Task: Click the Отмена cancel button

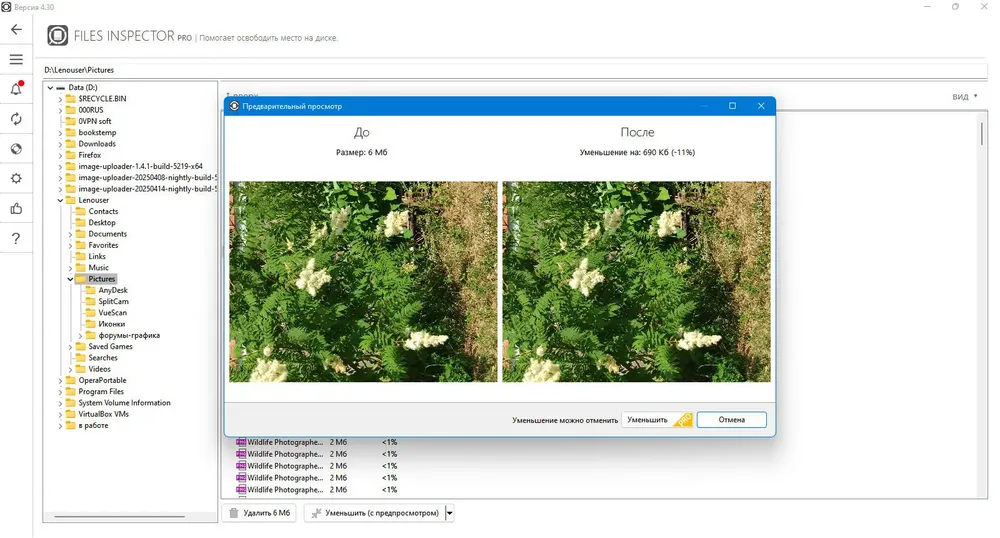Action: click(x=732, y=420)
